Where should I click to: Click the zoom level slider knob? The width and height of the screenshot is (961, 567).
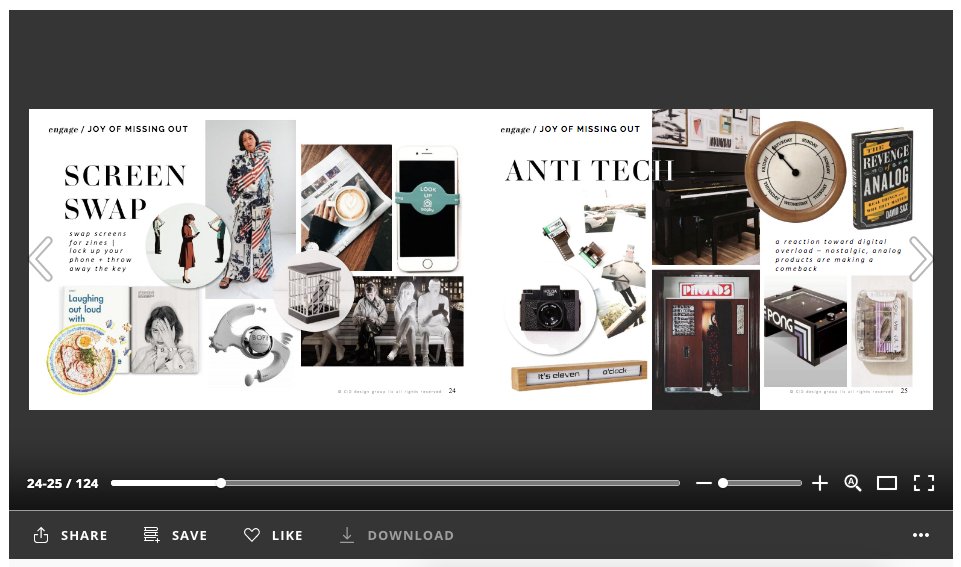point(723,483)
